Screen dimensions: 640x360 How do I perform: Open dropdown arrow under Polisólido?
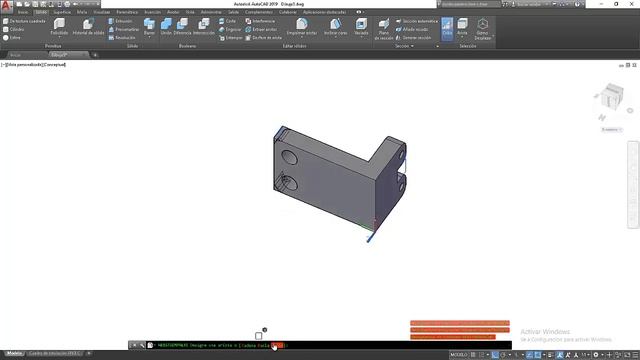click(59, 37)
